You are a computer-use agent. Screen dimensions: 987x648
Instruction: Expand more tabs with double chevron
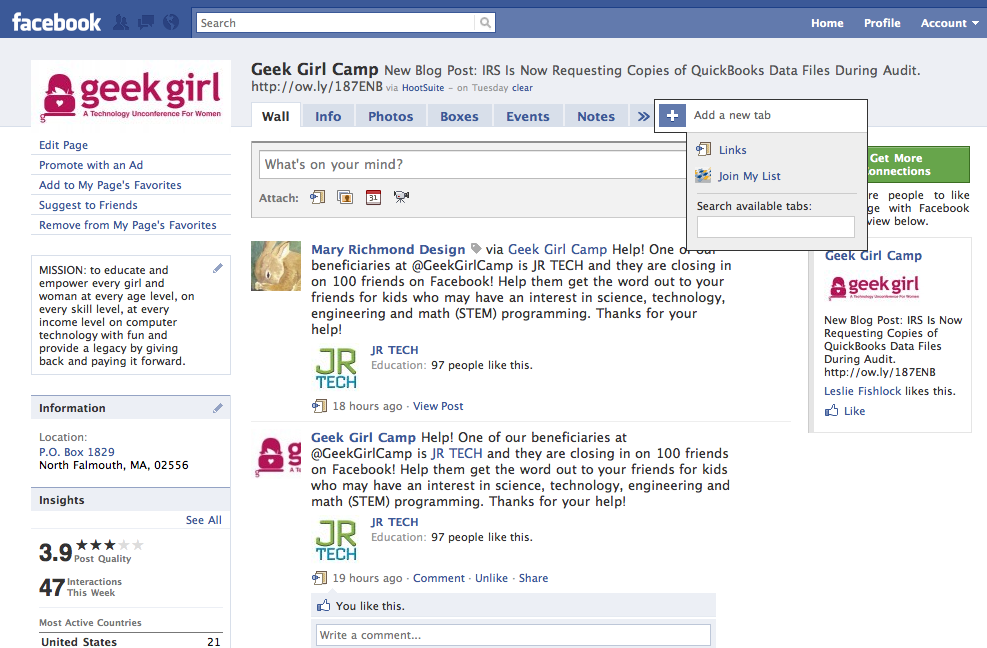(643, 116)
